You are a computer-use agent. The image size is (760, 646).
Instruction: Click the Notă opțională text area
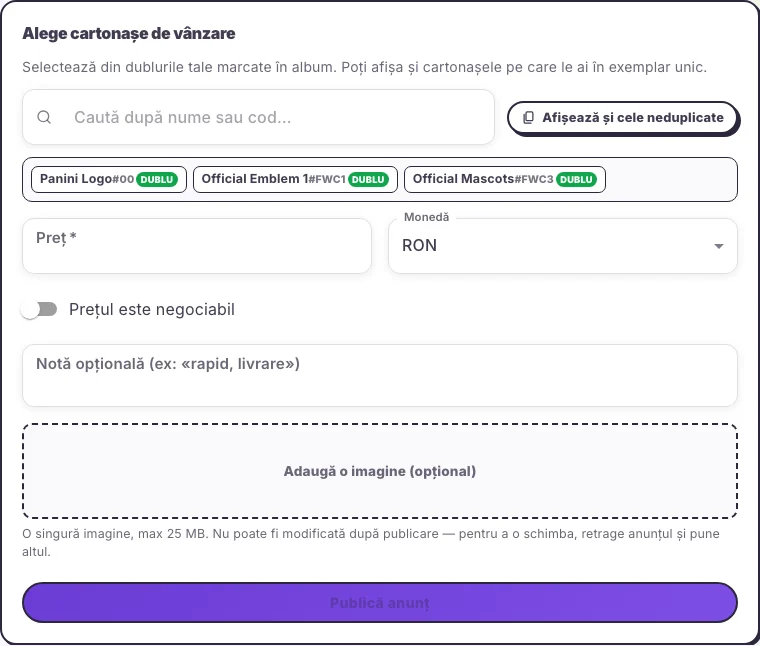380,375
